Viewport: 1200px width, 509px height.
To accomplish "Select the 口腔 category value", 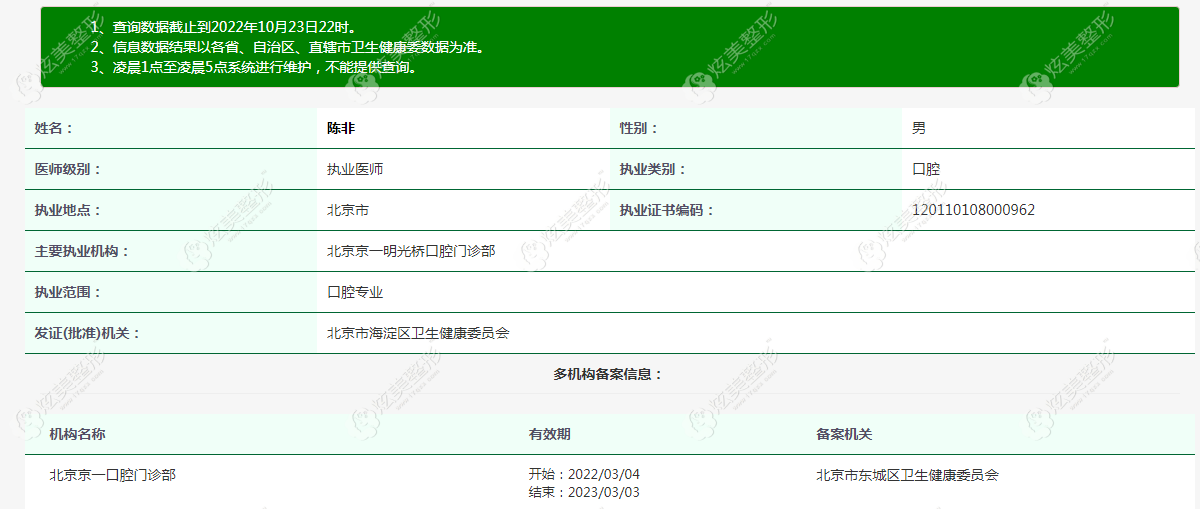I will 925,170.
